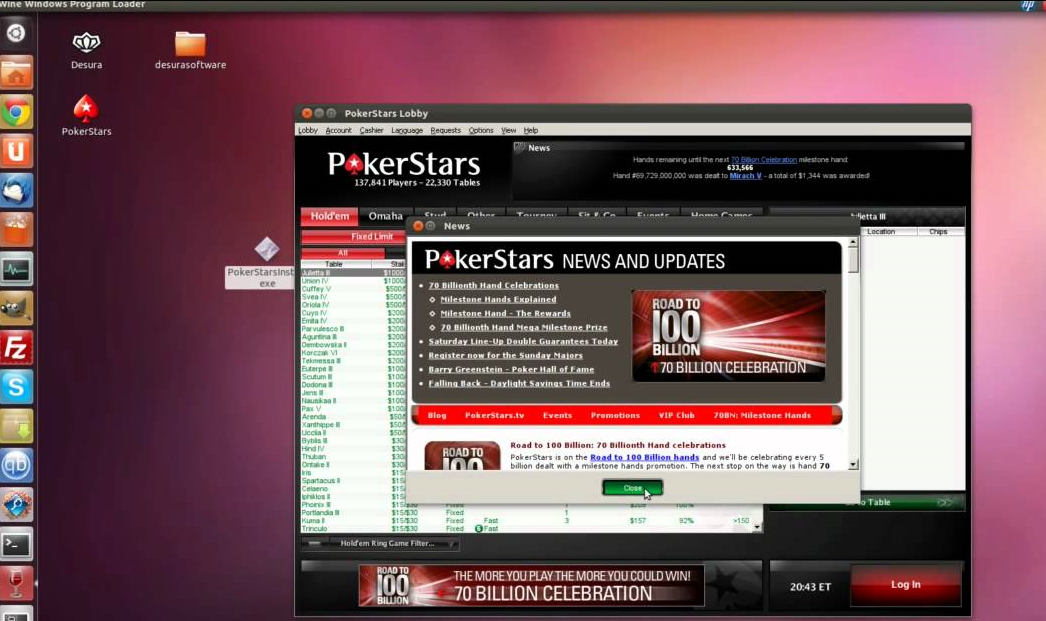
Task: Open Saturday Line-Up Double Guarantees Today link
Action: (523, 342)
